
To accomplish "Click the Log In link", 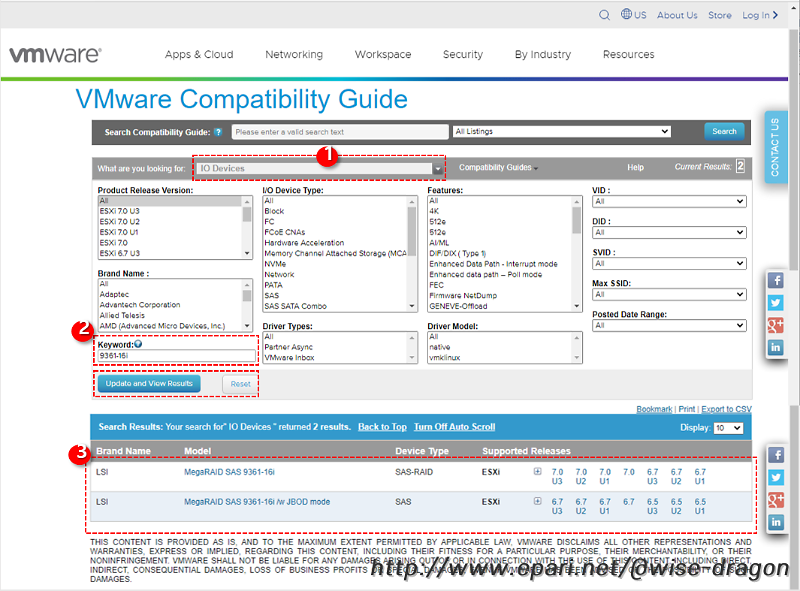I will tap(760, 15).
